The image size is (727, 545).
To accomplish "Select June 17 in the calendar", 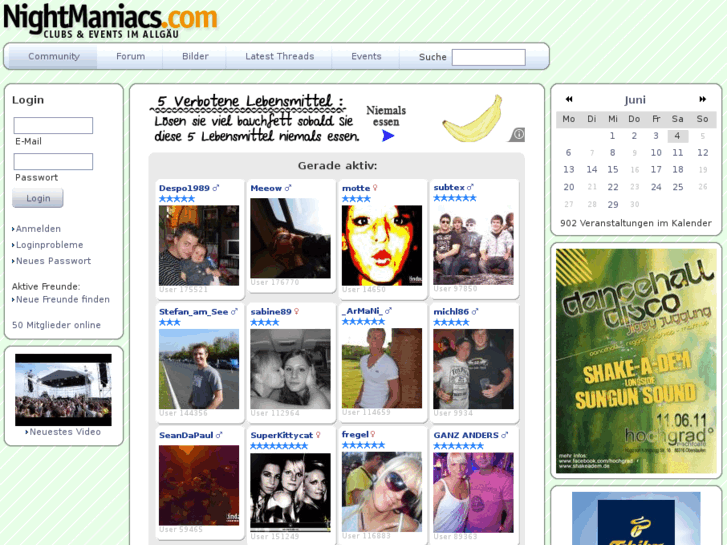I will [656, 169].
